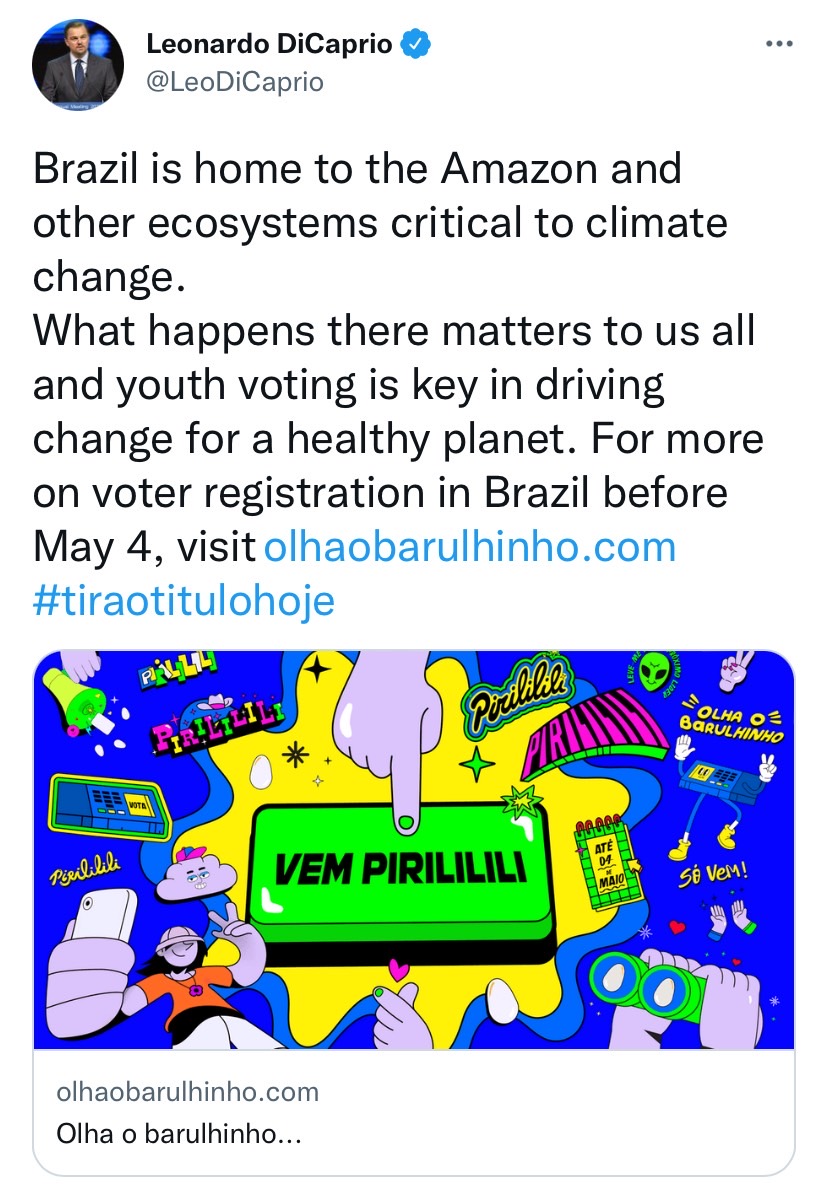
Task: Click the green alien head icon
Action: coord(654,671)
